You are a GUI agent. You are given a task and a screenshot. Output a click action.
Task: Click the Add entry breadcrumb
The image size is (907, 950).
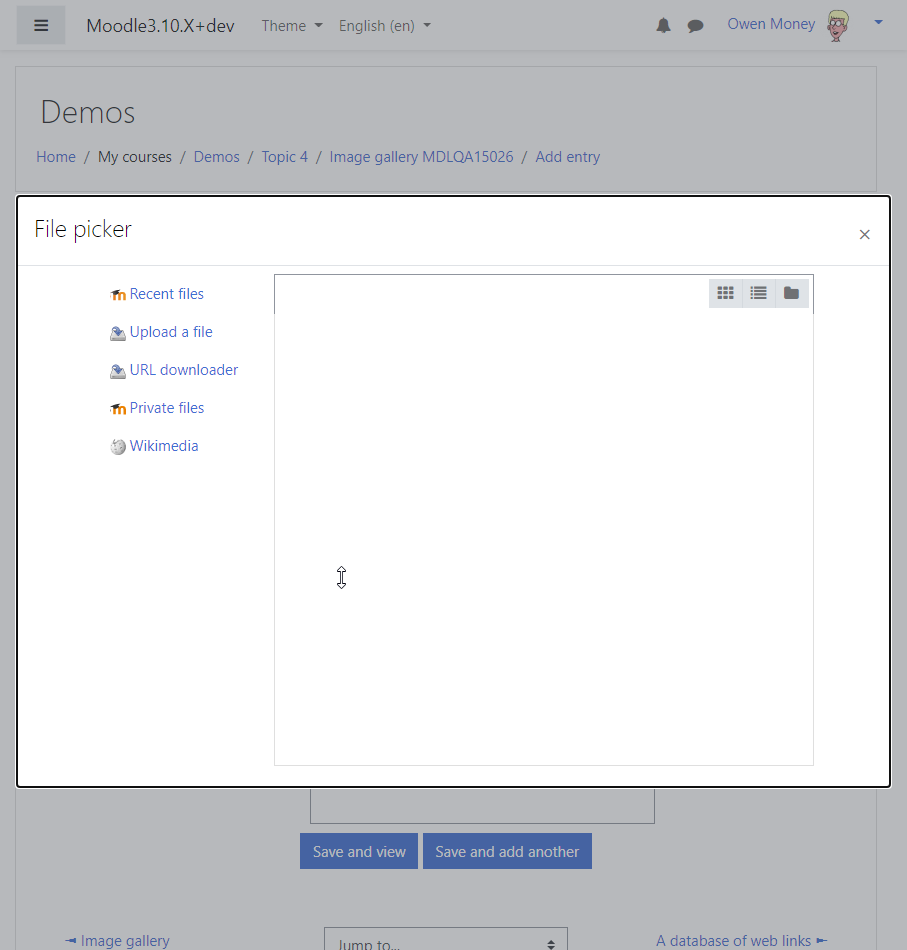[567, 157]
